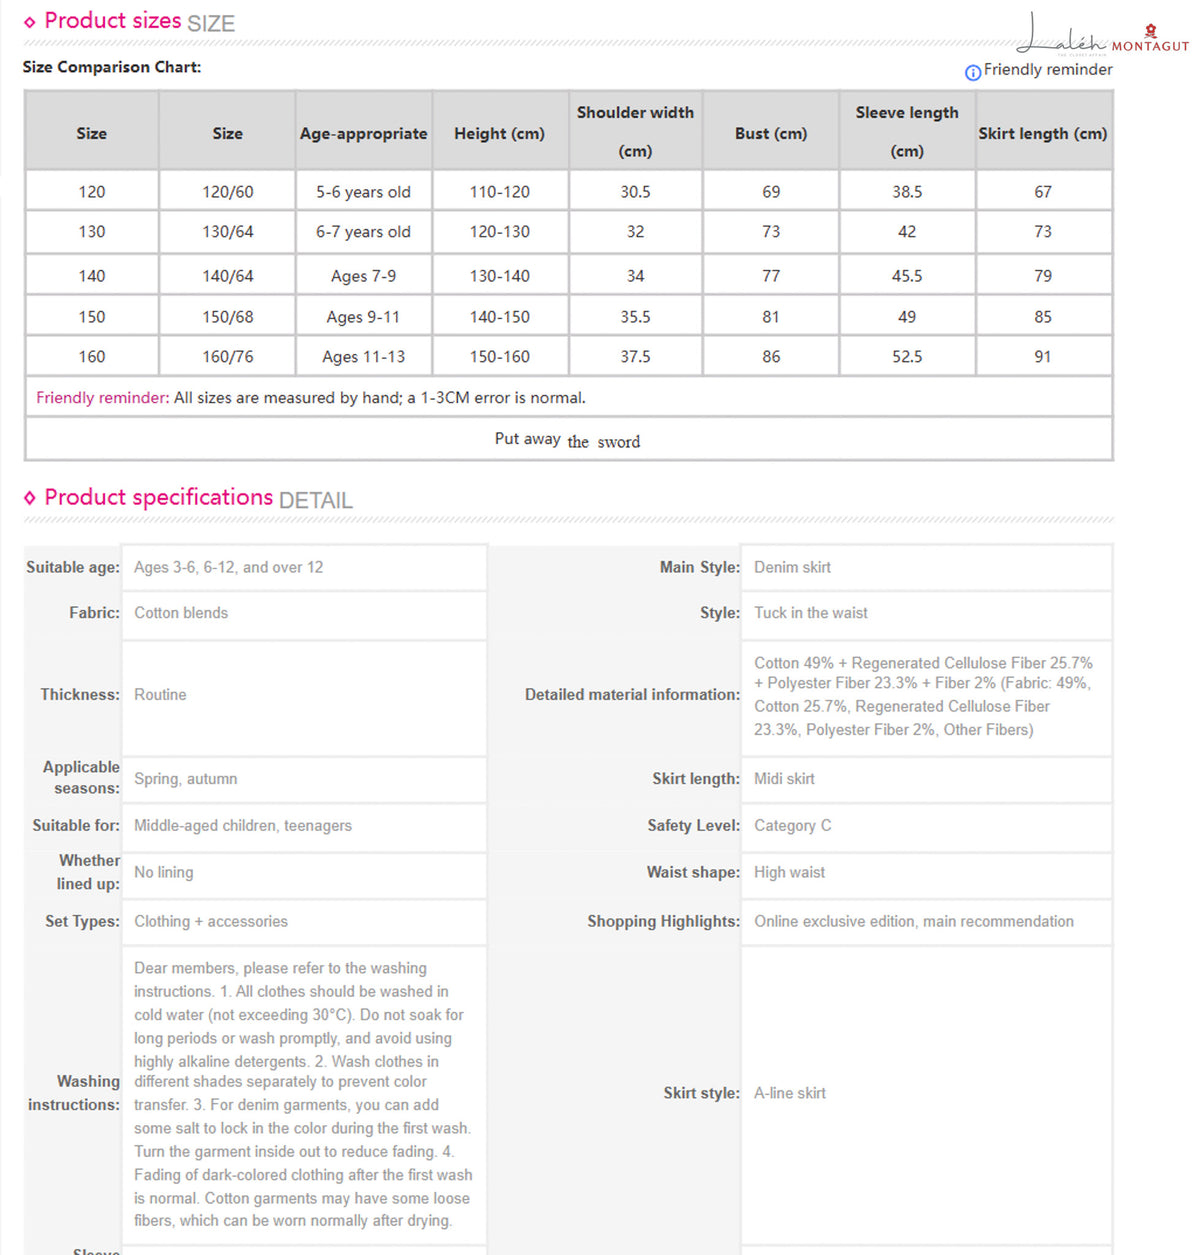Click the 'Denim skirt' main style value
This screenshot has height=1255, width=1200.
[792, 567]
